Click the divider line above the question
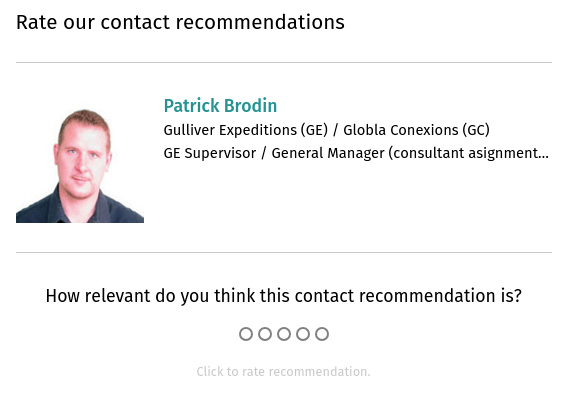Image resolution: width=567 pixels, height=394 pixels. coord(284,252)
